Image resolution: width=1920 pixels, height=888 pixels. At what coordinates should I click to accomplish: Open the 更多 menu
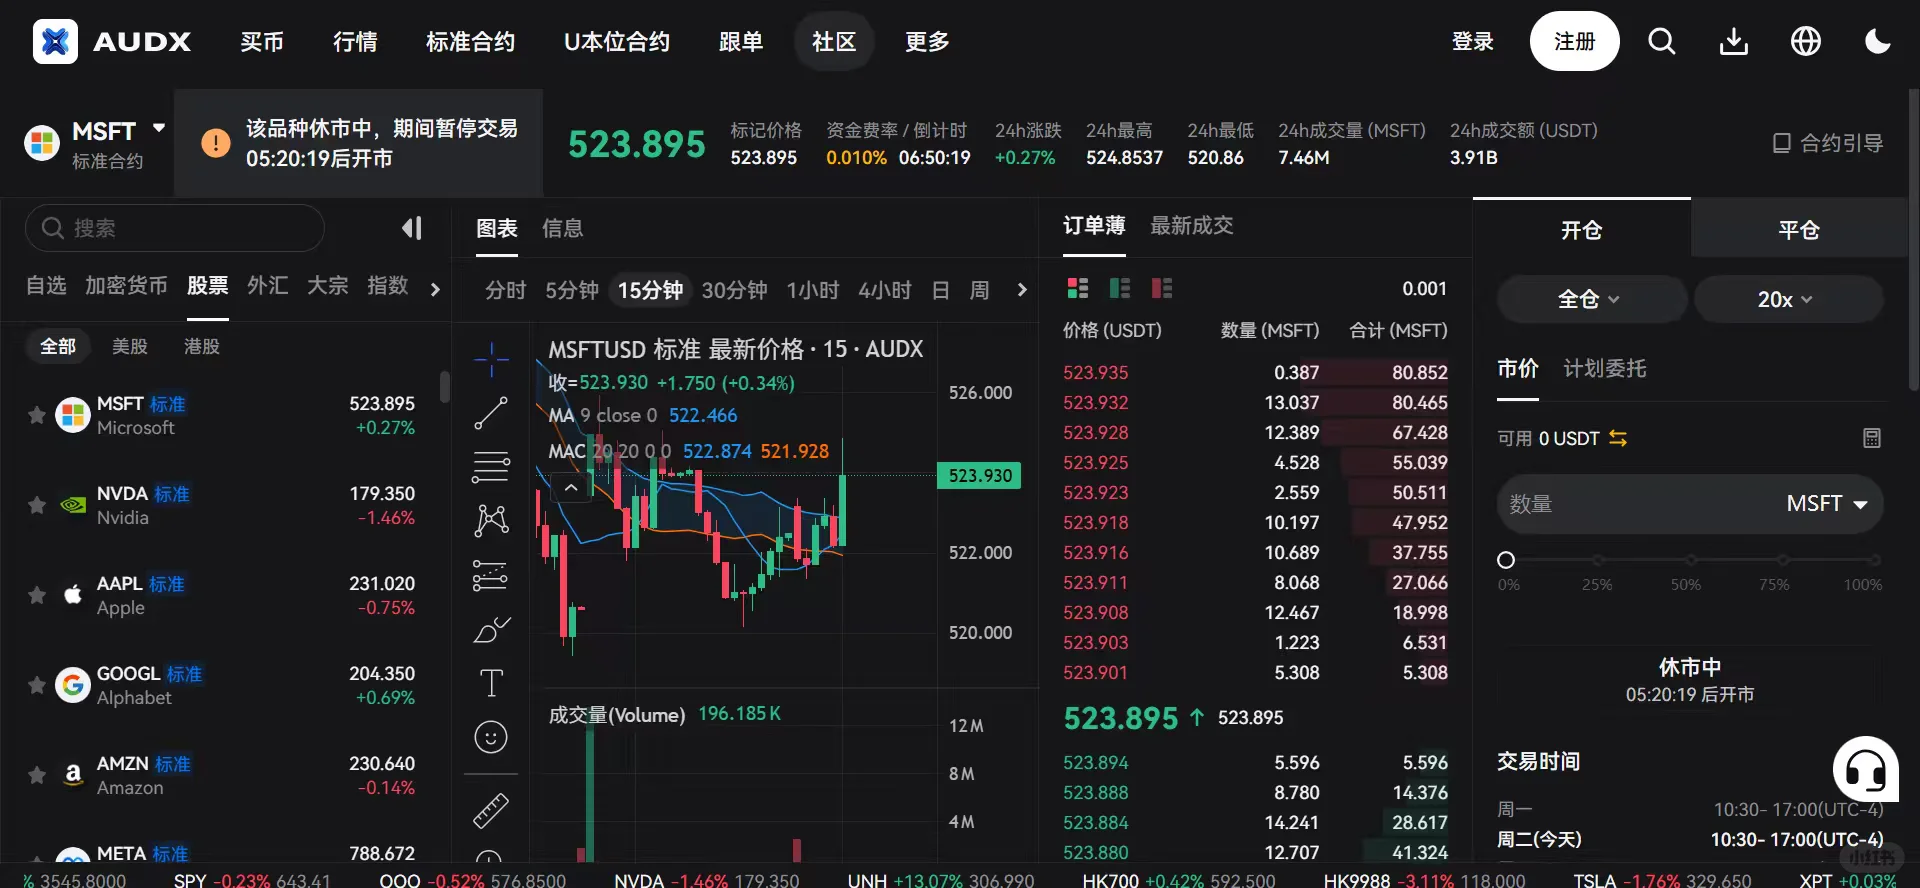(x=927, y=41)
